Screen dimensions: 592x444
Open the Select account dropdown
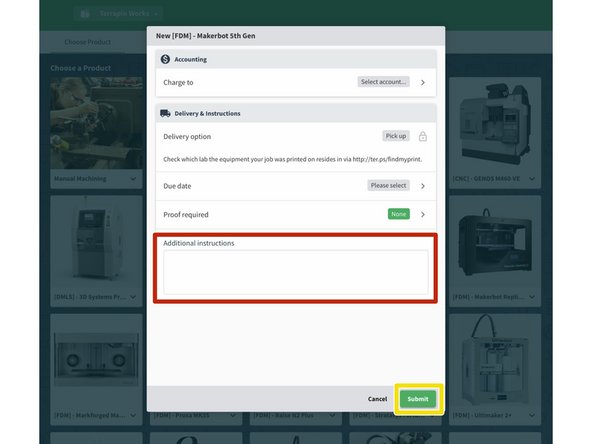click(x=383, y=82)
